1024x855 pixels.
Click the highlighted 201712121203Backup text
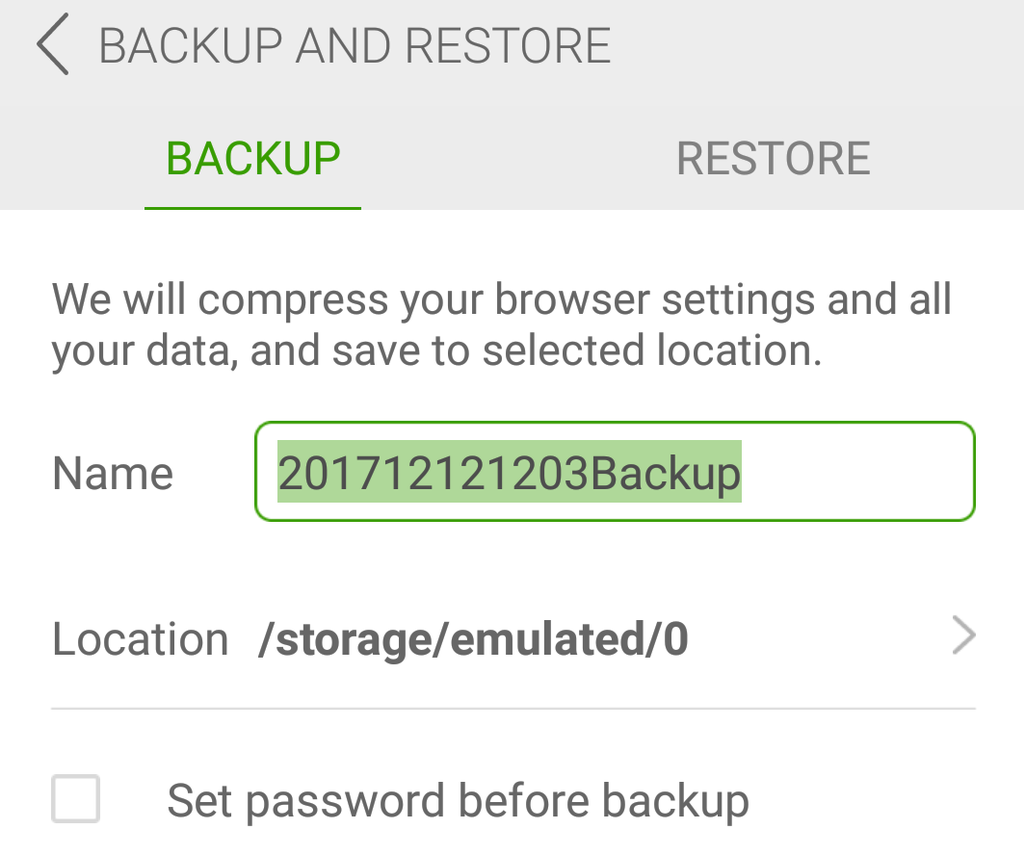pos(509,472)
